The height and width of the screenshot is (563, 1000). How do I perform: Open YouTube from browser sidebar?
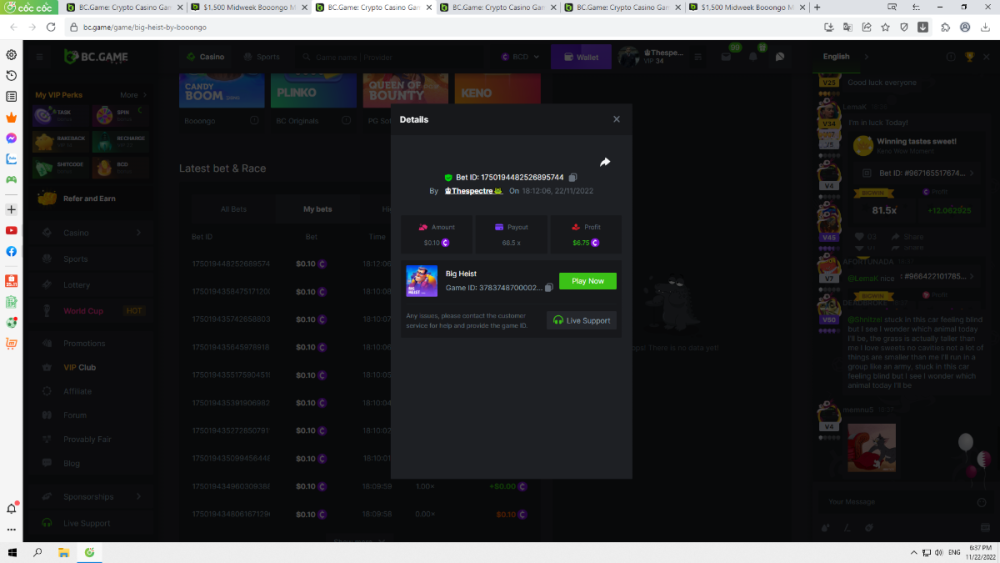point(11,230)
